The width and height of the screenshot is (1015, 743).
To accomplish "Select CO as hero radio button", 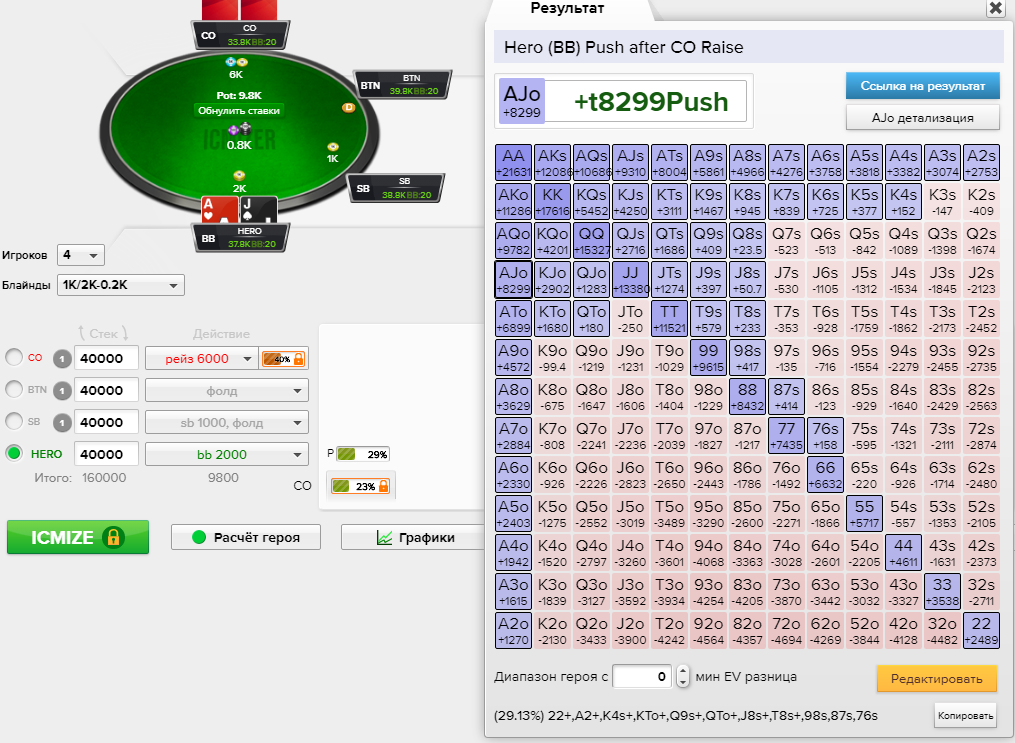I will [14, 357].
